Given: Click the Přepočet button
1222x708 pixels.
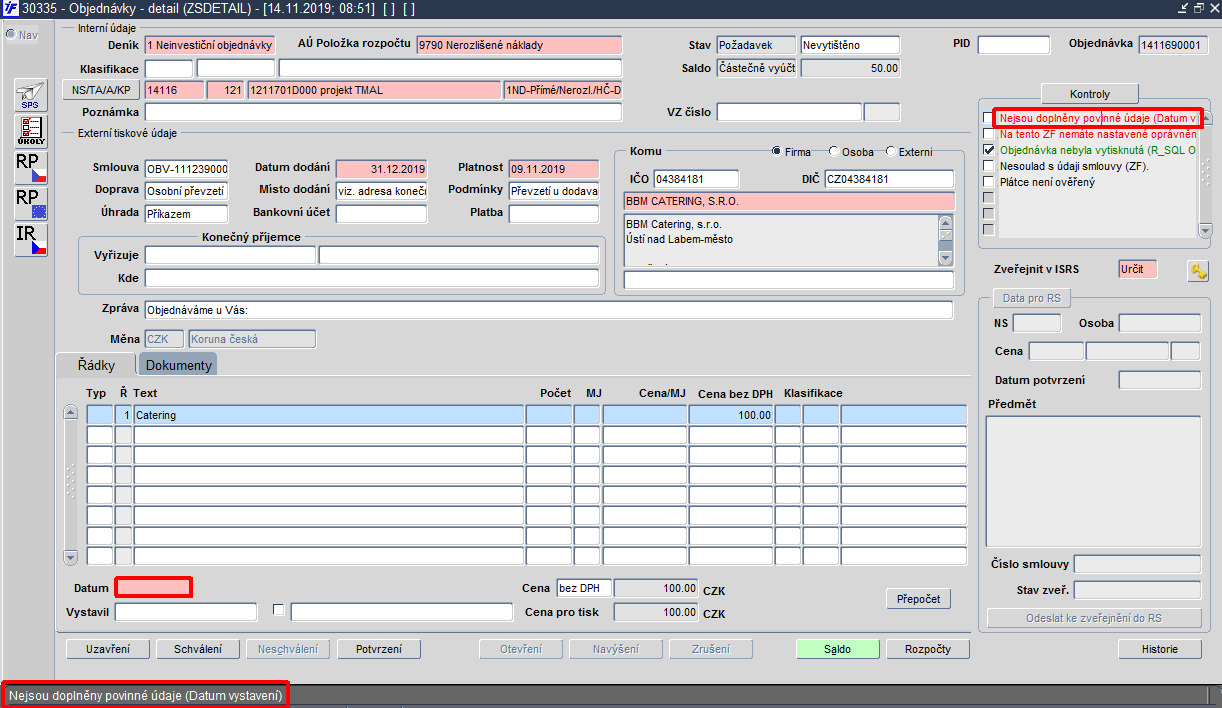Looking at the screenshot, I should click(918, 598).
